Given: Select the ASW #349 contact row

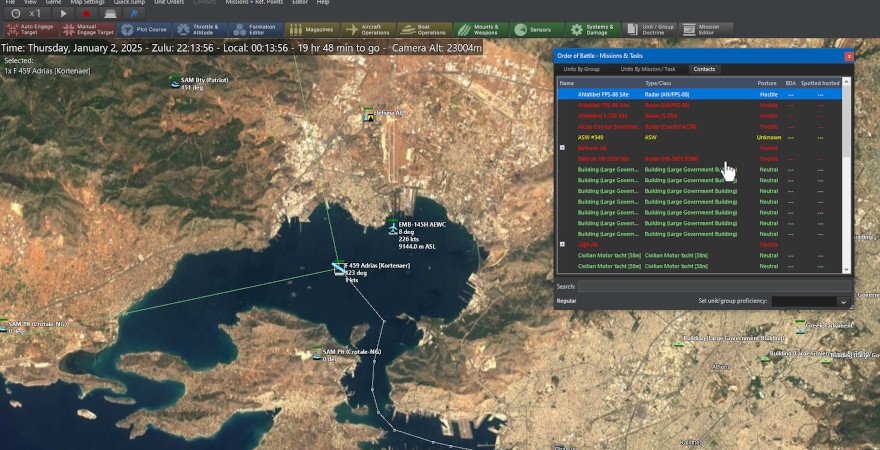Looking at the screenshot, I should click(x=700, y=137).
